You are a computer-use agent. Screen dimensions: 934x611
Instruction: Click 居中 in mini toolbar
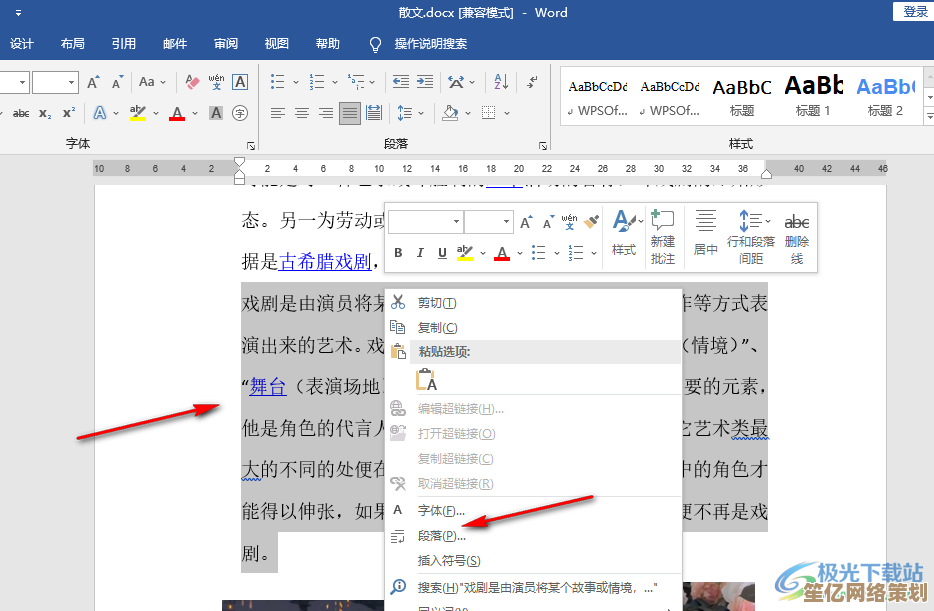[706, 233]
